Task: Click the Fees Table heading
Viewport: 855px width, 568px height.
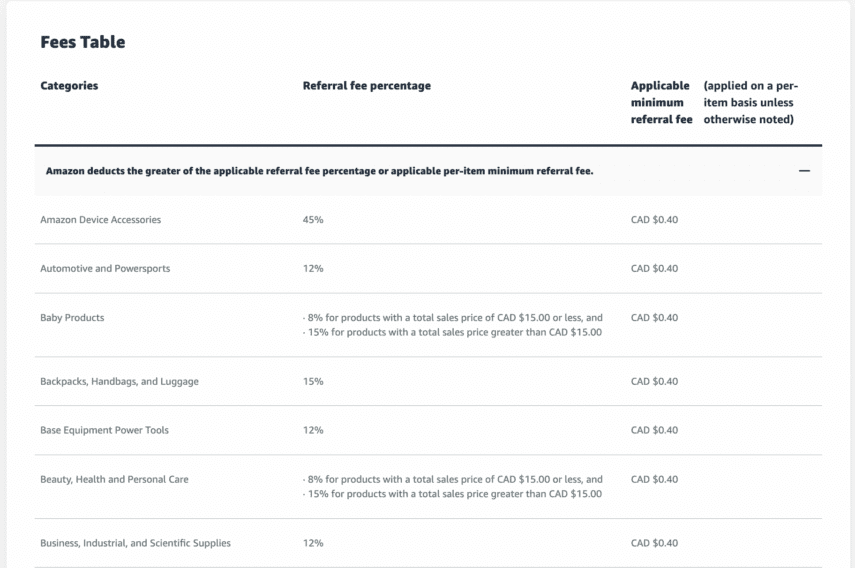Action: (x=83, y=43)
